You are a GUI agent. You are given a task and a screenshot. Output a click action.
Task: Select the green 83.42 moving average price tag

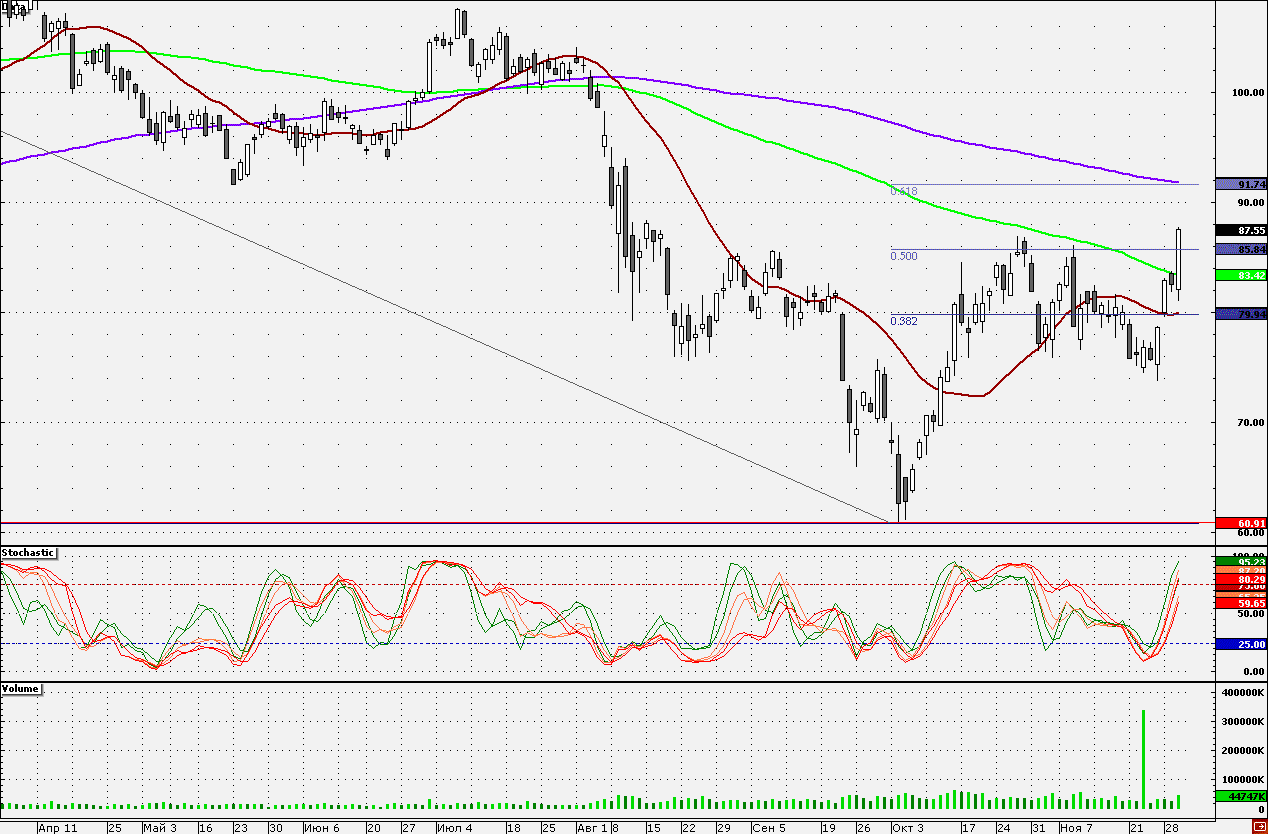[x=1241, y=275]
